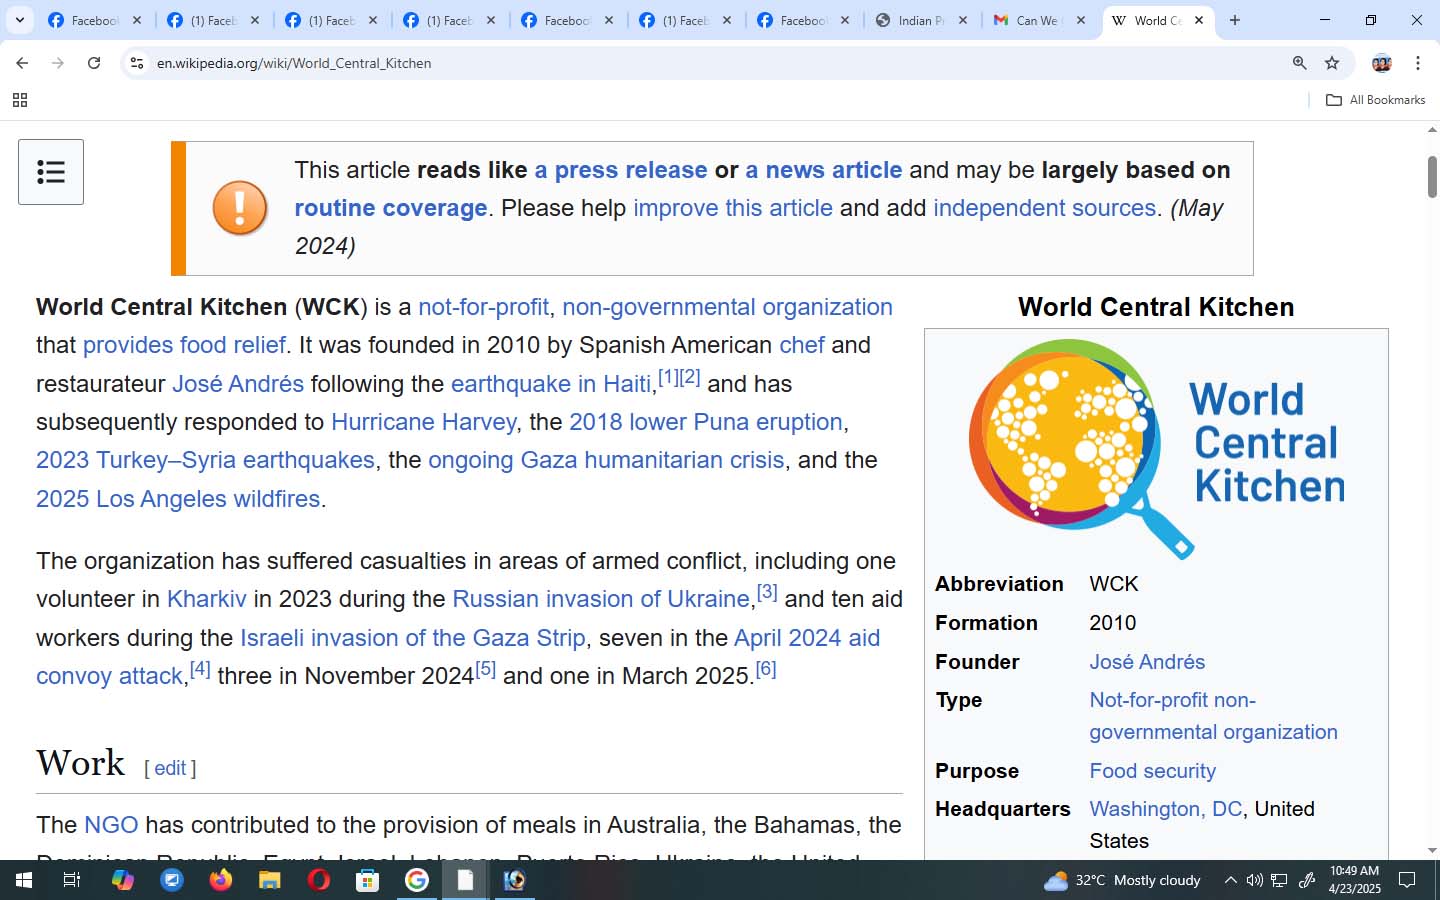The image size is (1440, 900).
Task: Open the 'independent sources' link
Action: (1045, 208)
